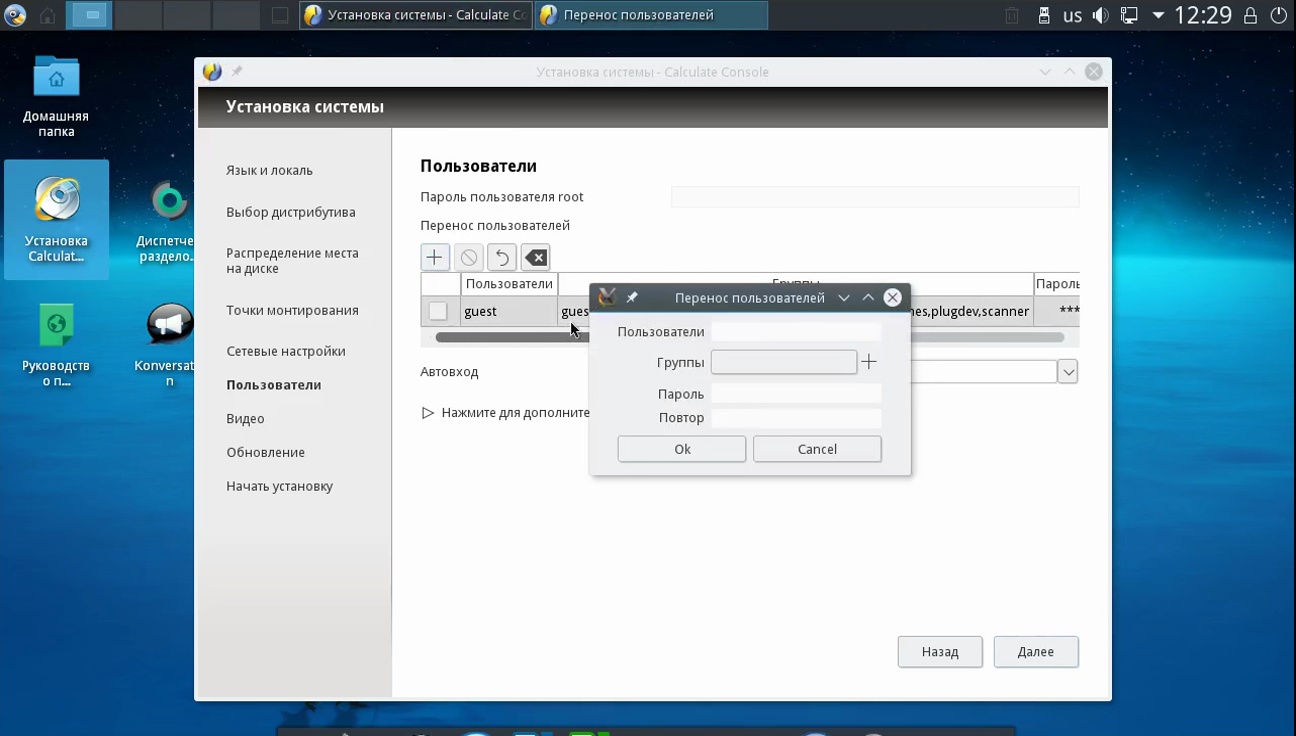
Task: Tick the checkbox in the guest user row
Action: 438,311
